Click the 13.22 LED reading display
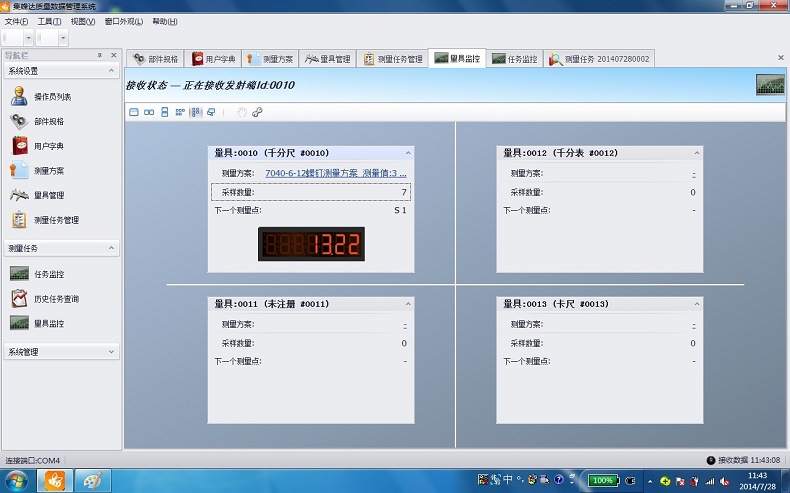 click(x=311, y=243)
